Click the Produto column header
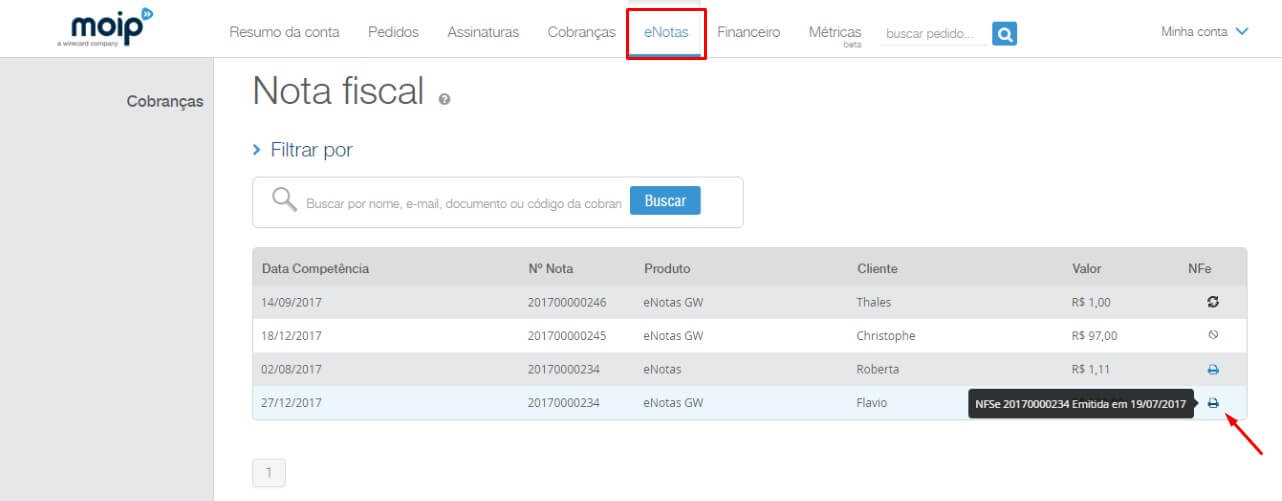Viewport: 1282px width, 501px height. click(x=667, y=269)
